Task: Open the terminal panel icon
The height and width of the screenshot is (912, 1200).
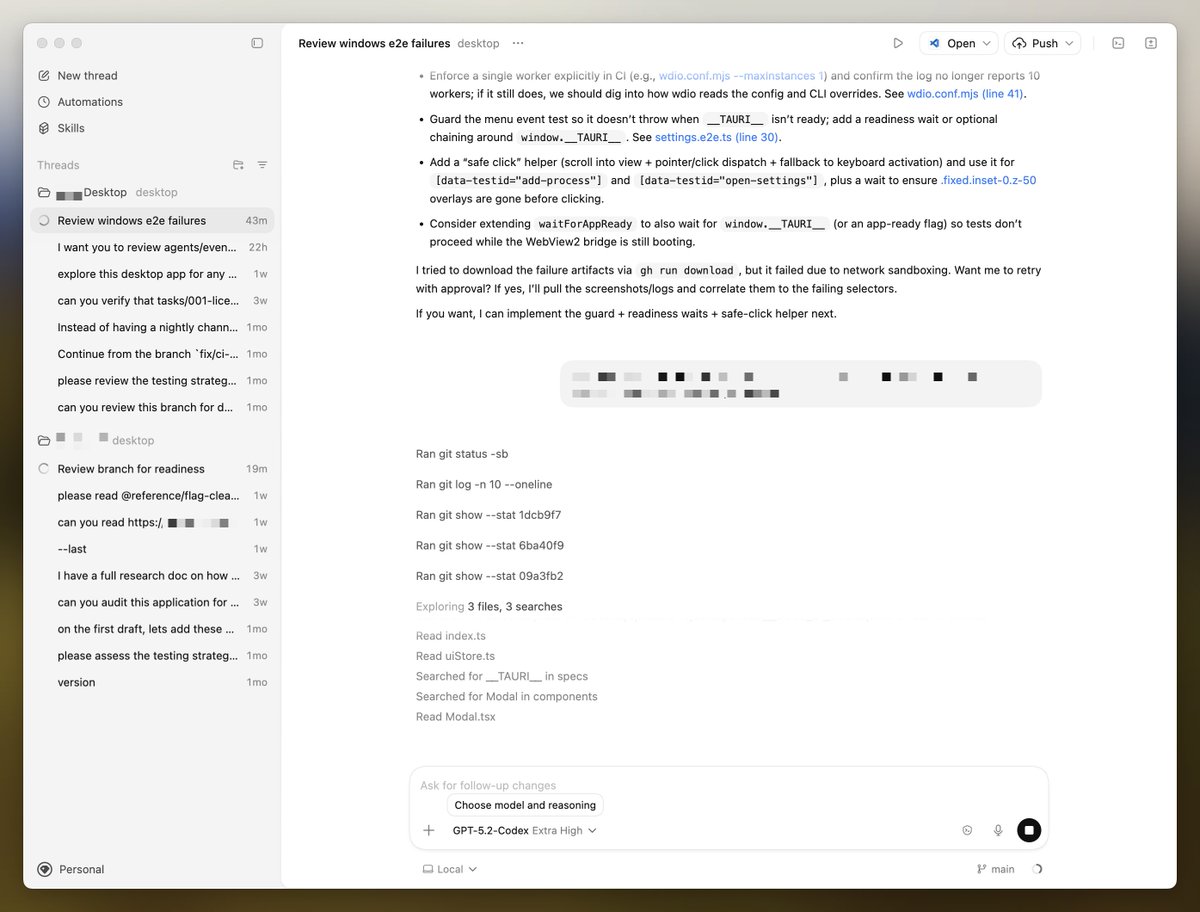Action: coord(1118,43)
